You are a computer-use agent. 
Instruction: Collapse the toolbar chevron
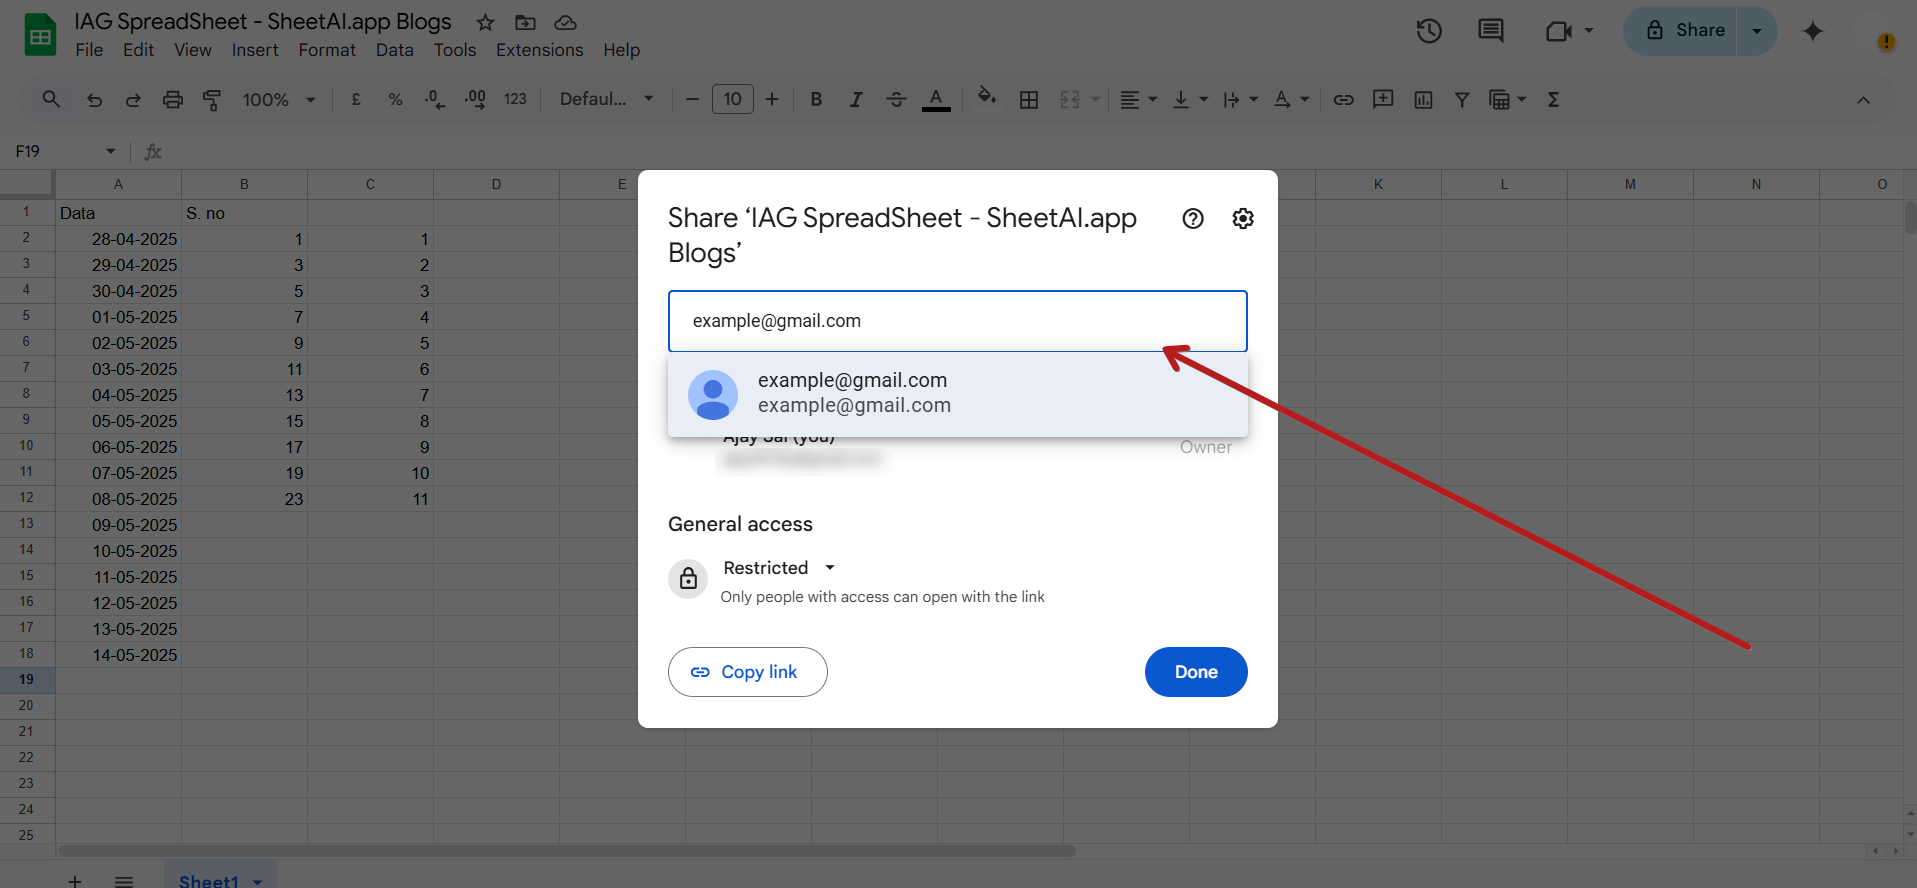pos(1863,99)
